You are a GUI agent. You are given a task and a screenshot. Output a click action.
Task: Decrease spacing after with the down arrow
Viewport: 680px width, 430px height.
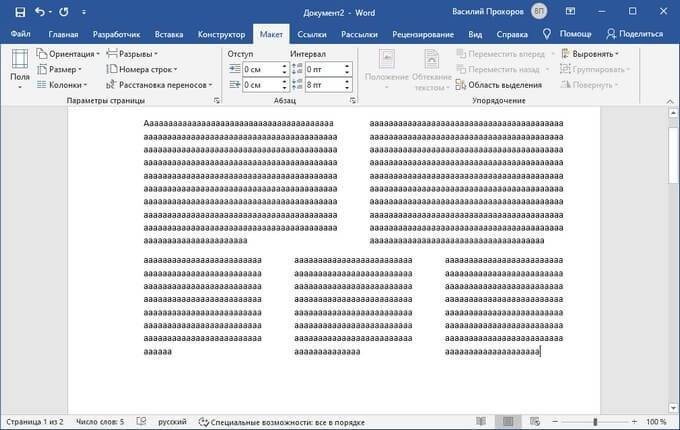347,88
